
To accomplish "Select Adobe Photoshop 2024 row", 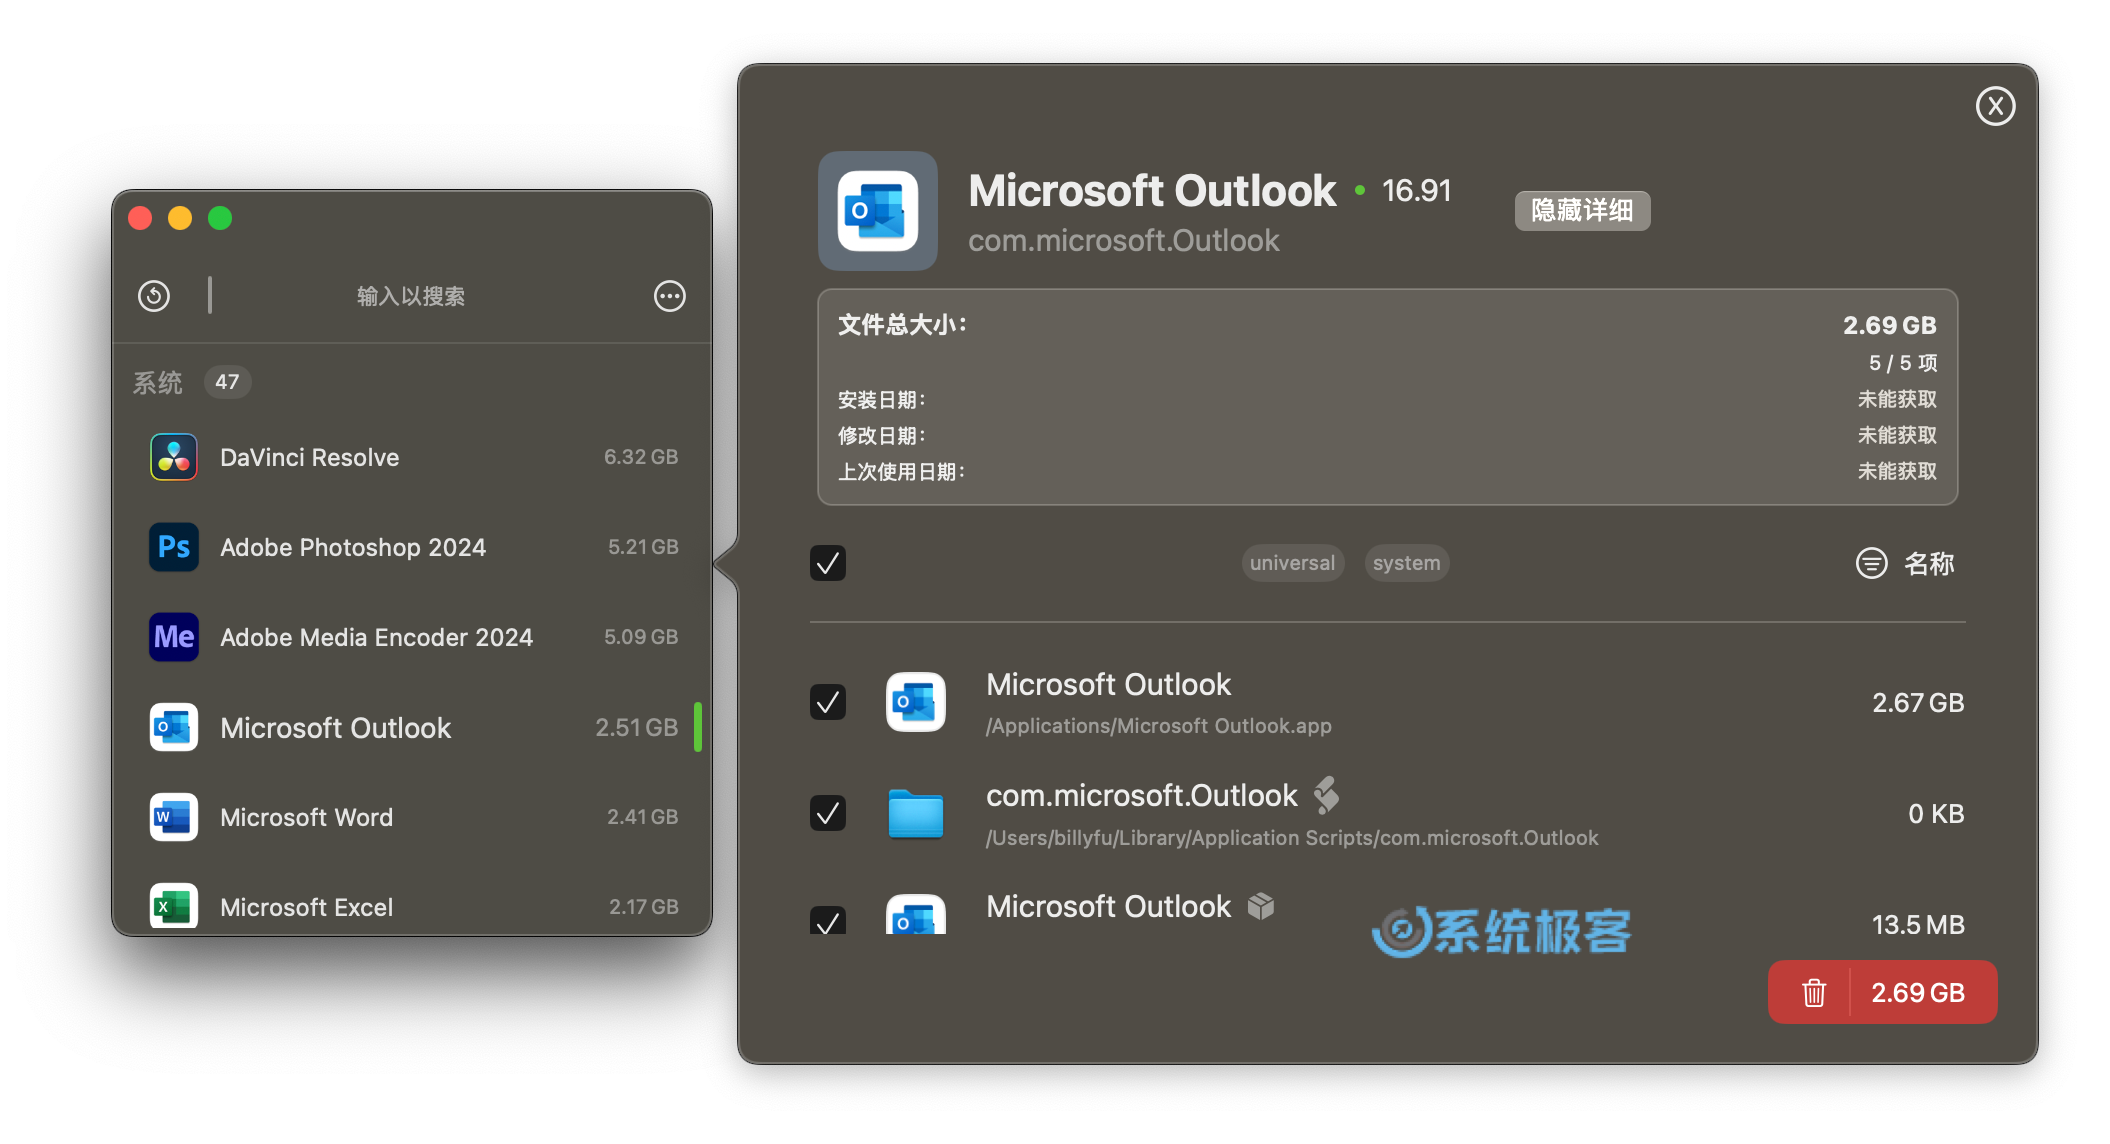I will point(412,547).
